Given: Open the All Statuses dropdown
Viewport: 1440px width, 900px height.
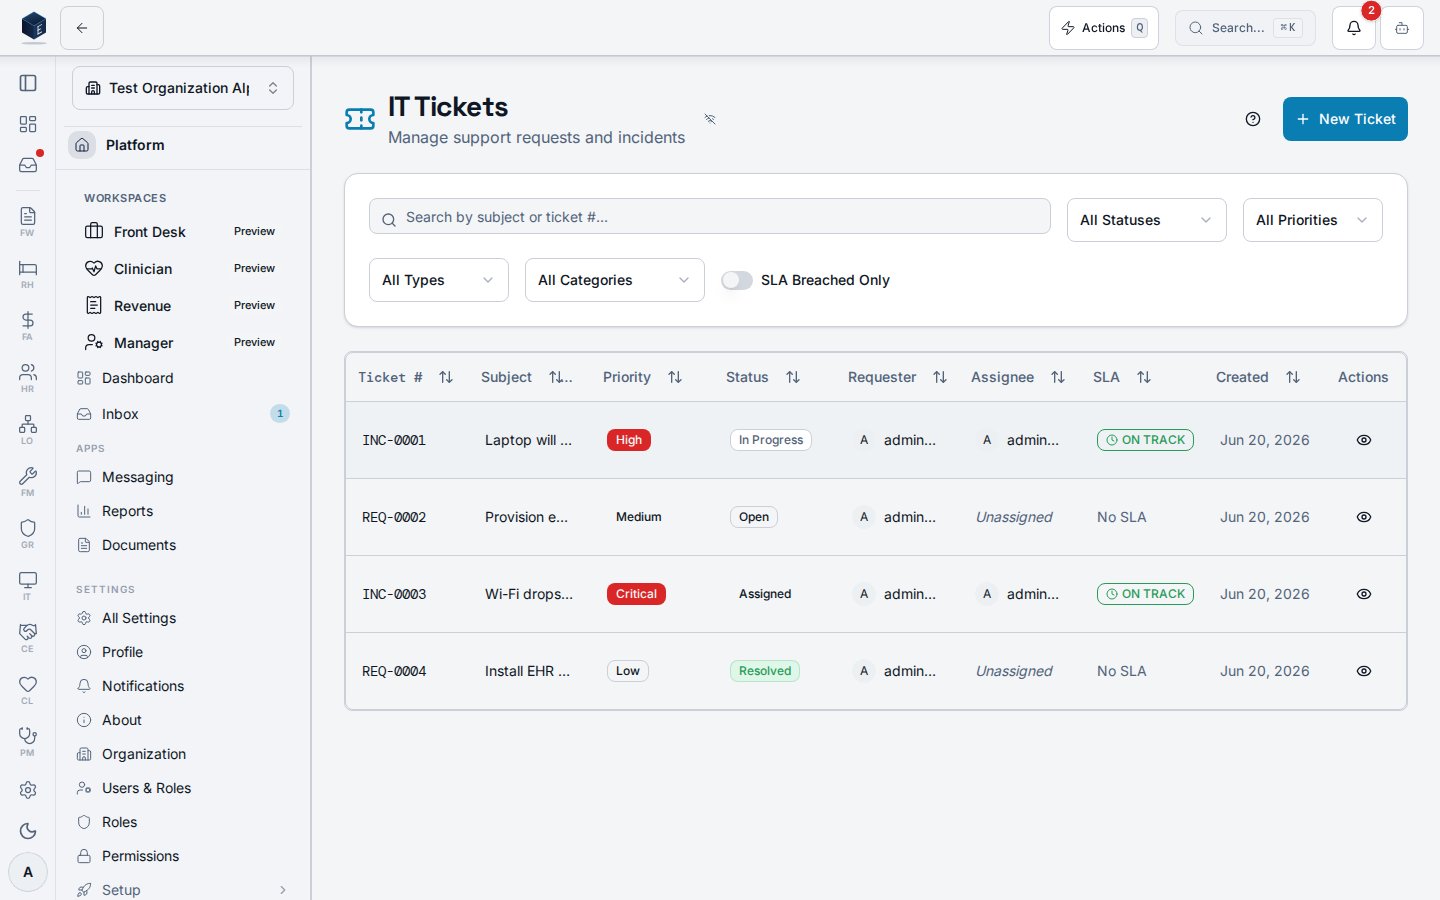Looking at the screenshot, I should tap(1147, 220).
